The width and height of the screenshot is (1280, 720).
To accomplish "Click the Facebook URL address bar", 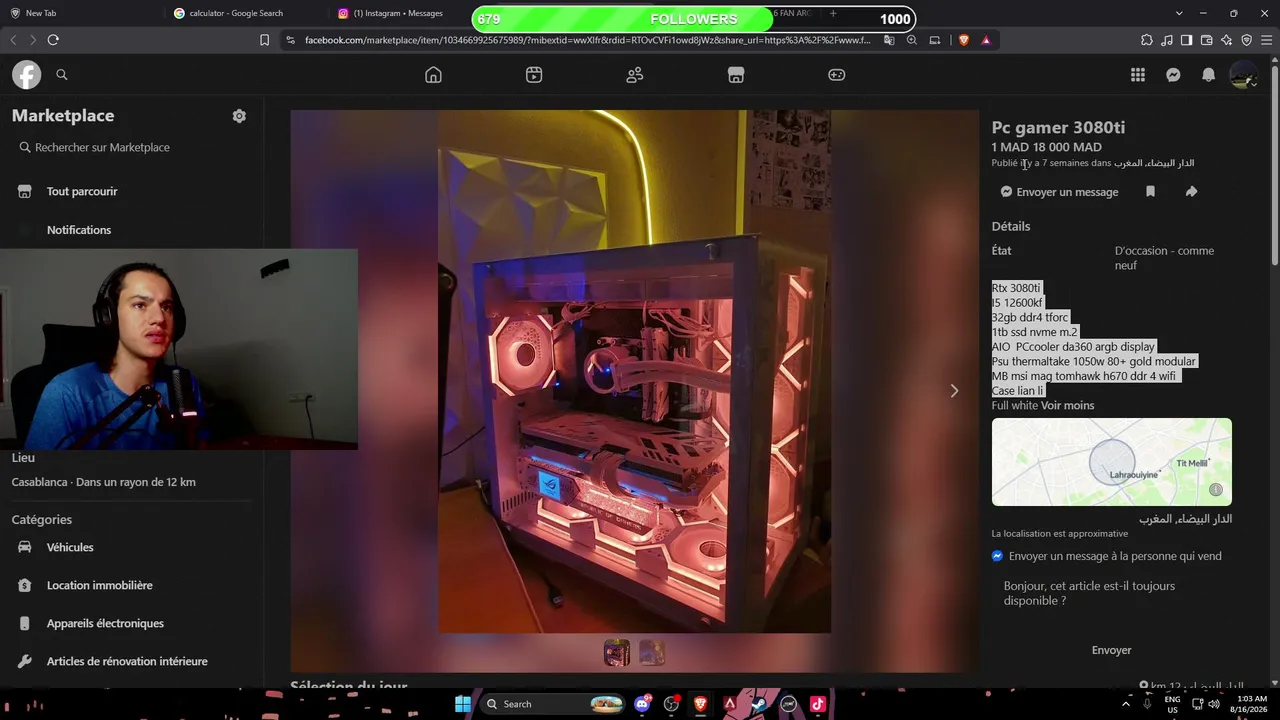I will coord(587,40).
